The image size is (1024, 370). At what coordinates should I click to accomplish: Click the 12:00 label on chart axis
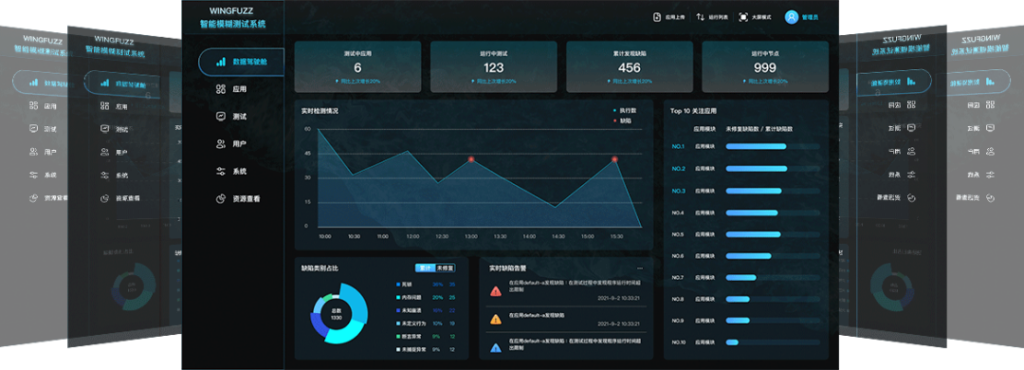412,236
